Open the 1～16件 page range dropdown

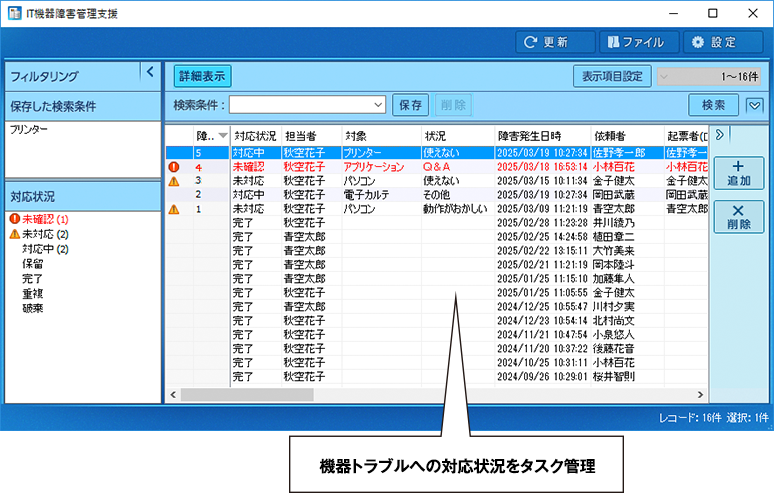(x=709, y=76)
